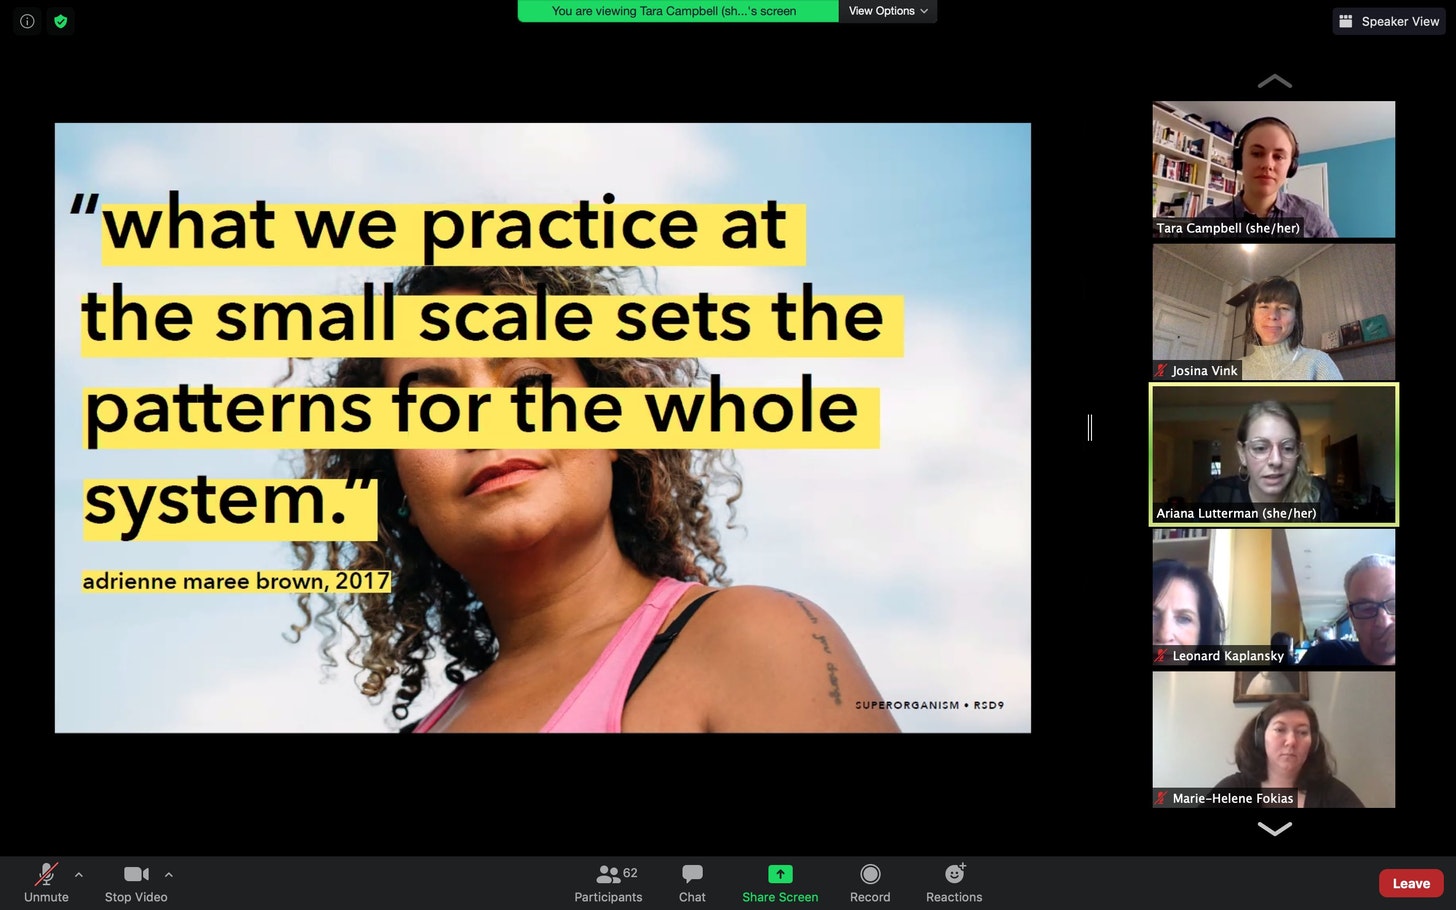Open the View Options dropdown
This screenshot has width=1456, height=910.
click(888, 11)
